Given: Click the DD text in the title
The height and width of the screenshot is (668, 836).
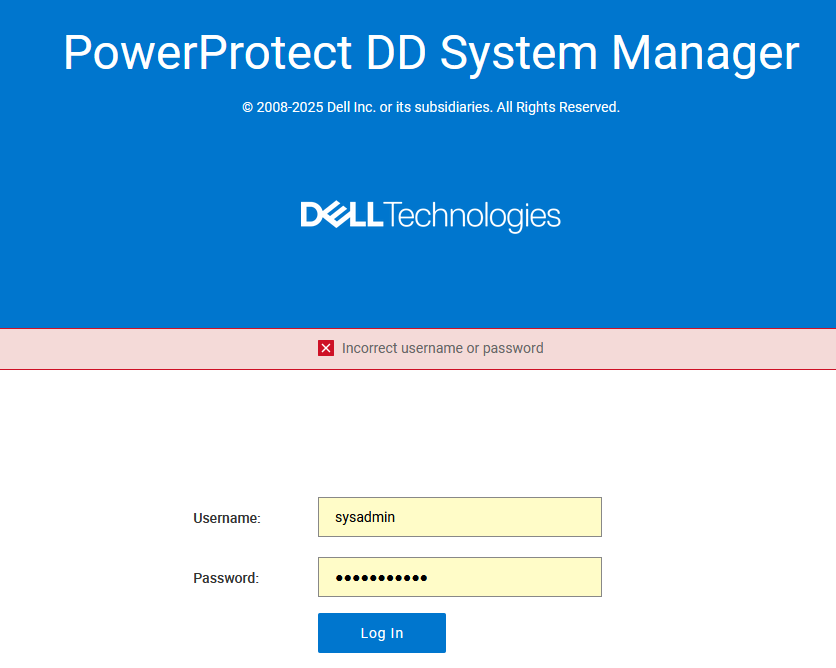Looking at the screenshot, I should [397, 52].
